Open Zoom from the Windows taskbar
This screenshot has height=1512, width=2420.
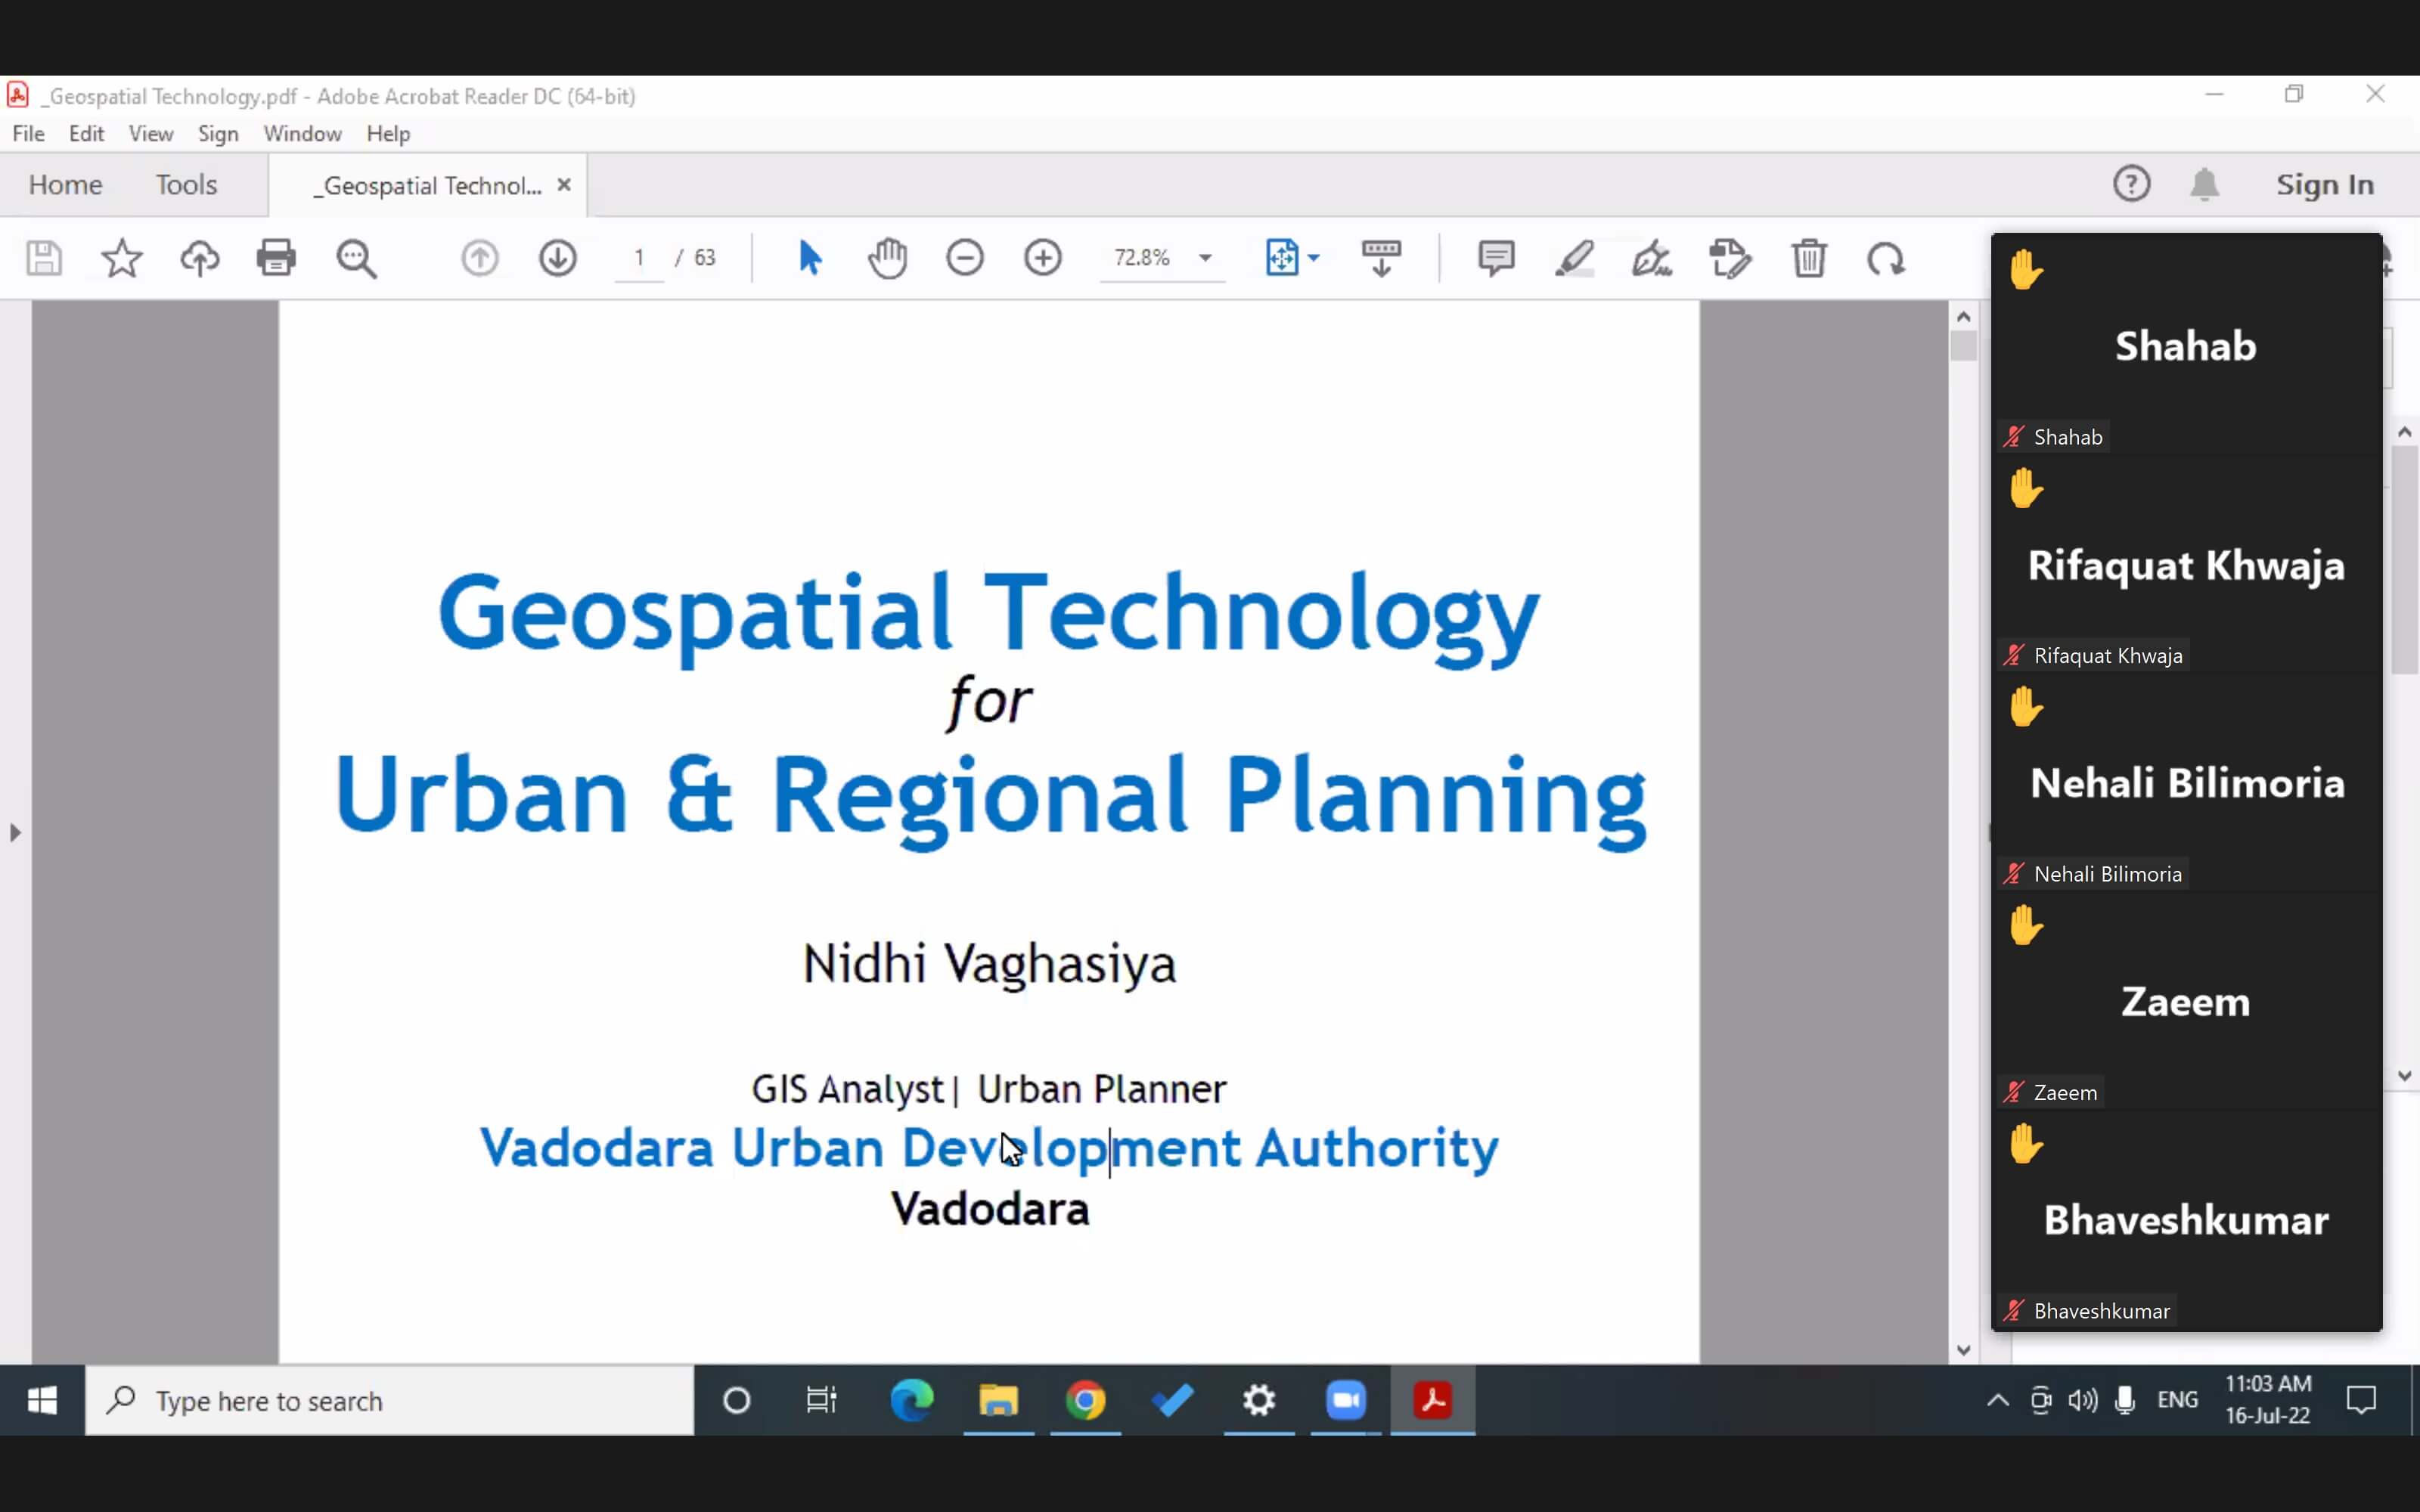coord(1346,1400)
